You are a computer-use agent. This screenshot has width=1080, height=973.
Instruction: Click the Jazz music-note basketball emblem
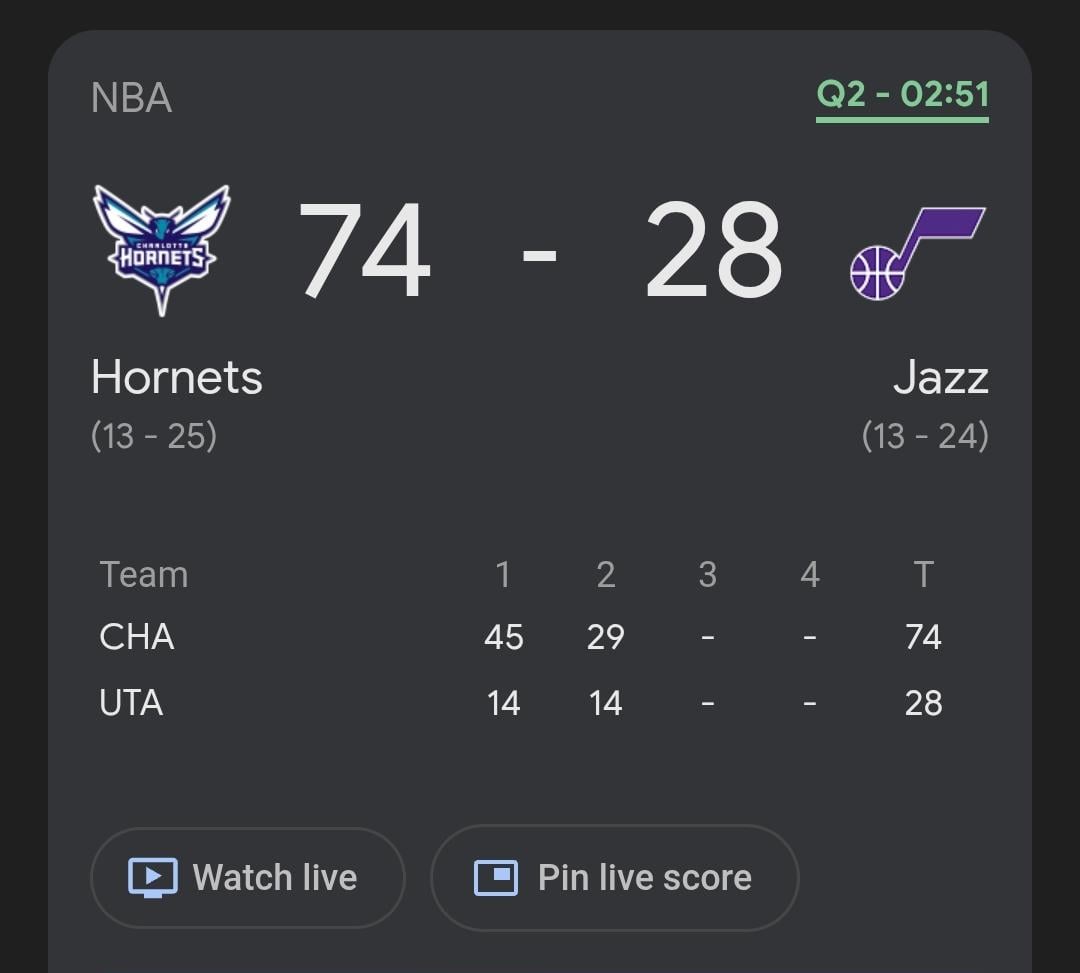[x=915, y=248]
